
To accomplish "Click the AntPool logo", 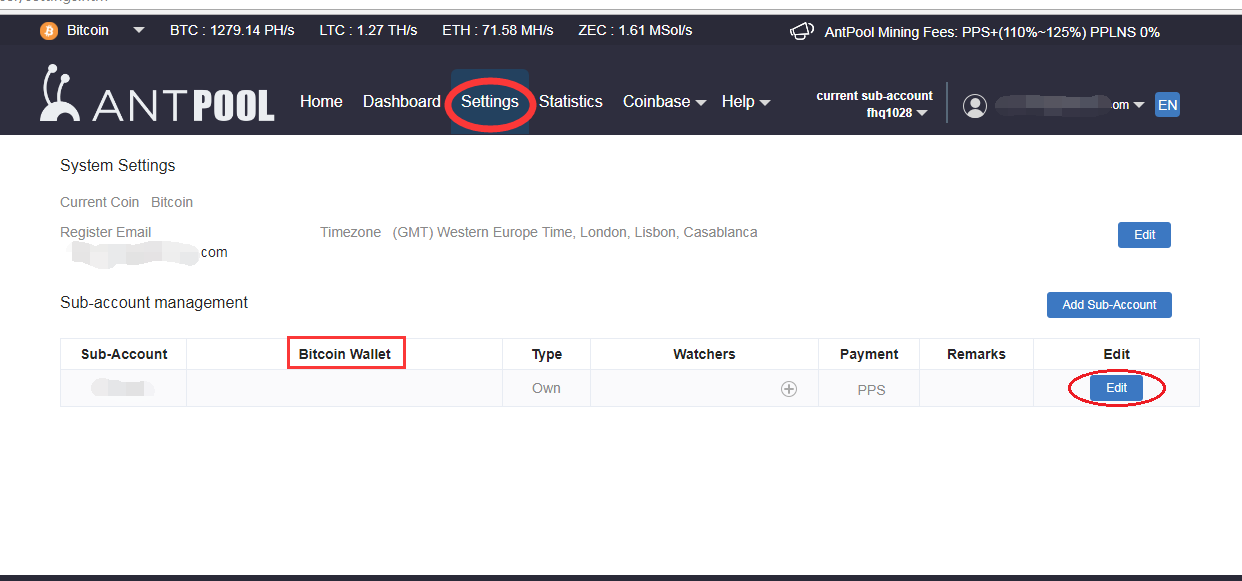I will click(157, 94).
